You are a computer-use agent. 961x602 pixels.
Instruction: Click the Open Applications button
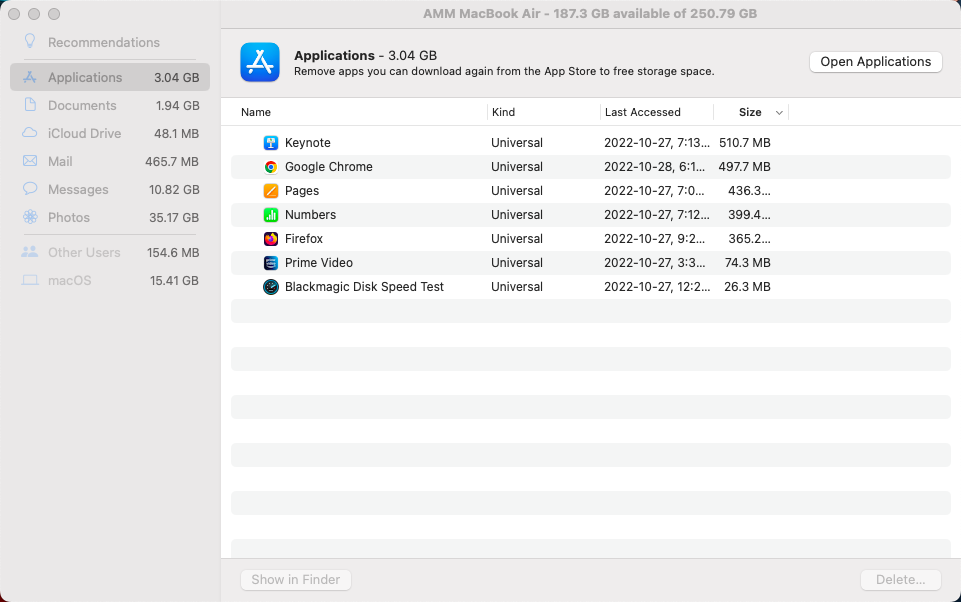[x=876, y=61]
